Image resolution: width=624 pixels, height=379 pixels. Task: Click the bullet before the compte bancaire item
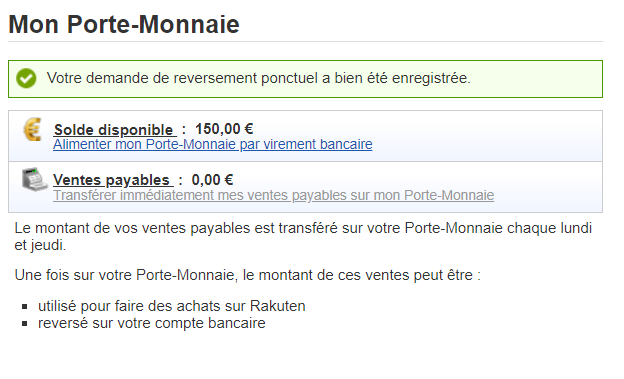[25, 323]
